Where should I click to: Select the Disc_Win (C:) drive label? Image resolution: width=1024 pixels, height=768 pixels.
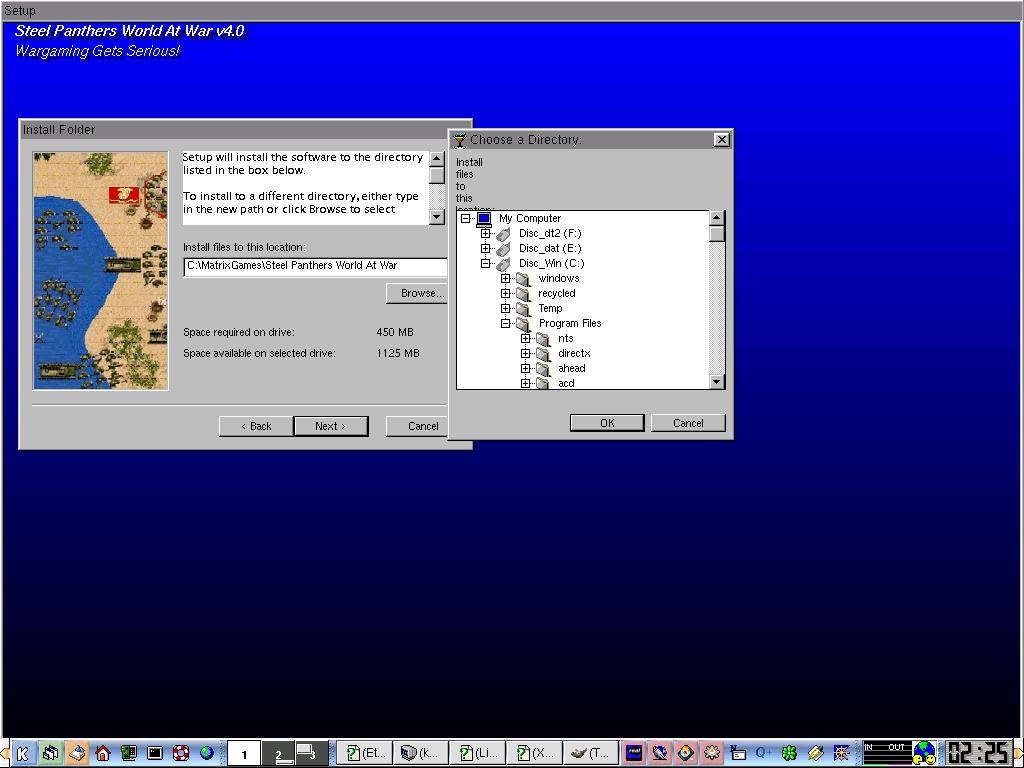tap(551, 263)
